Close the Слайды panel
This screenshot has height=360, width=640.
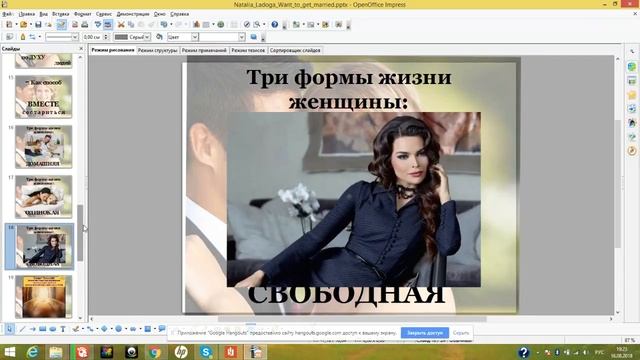(x=80, y=49)
